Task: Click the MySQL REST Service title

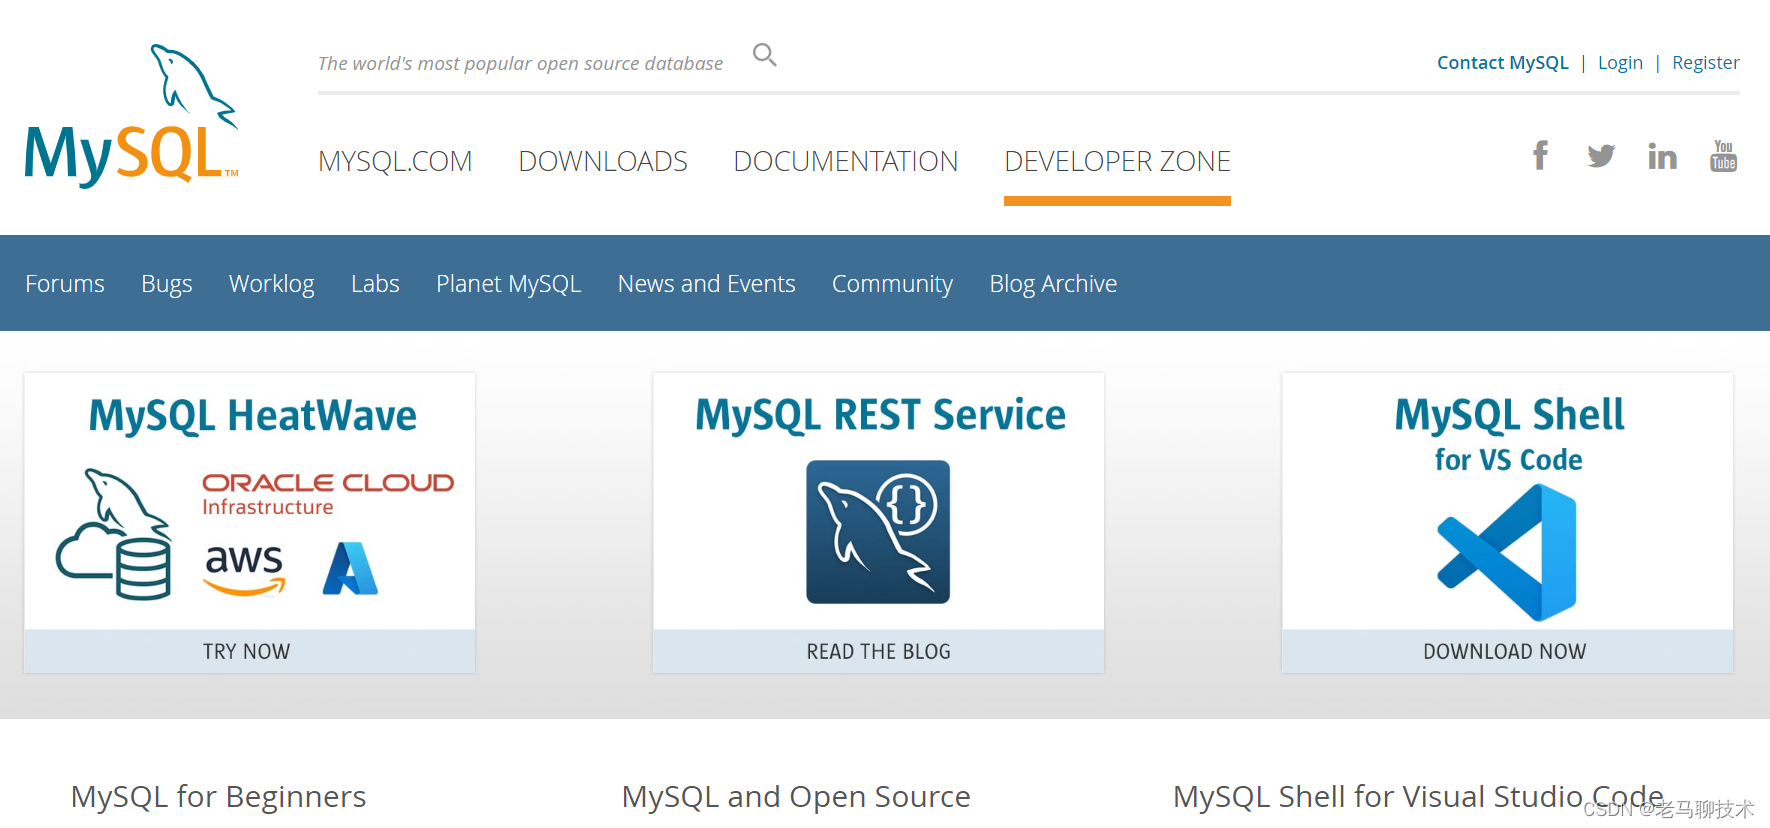Action: [x=881, y=415]
